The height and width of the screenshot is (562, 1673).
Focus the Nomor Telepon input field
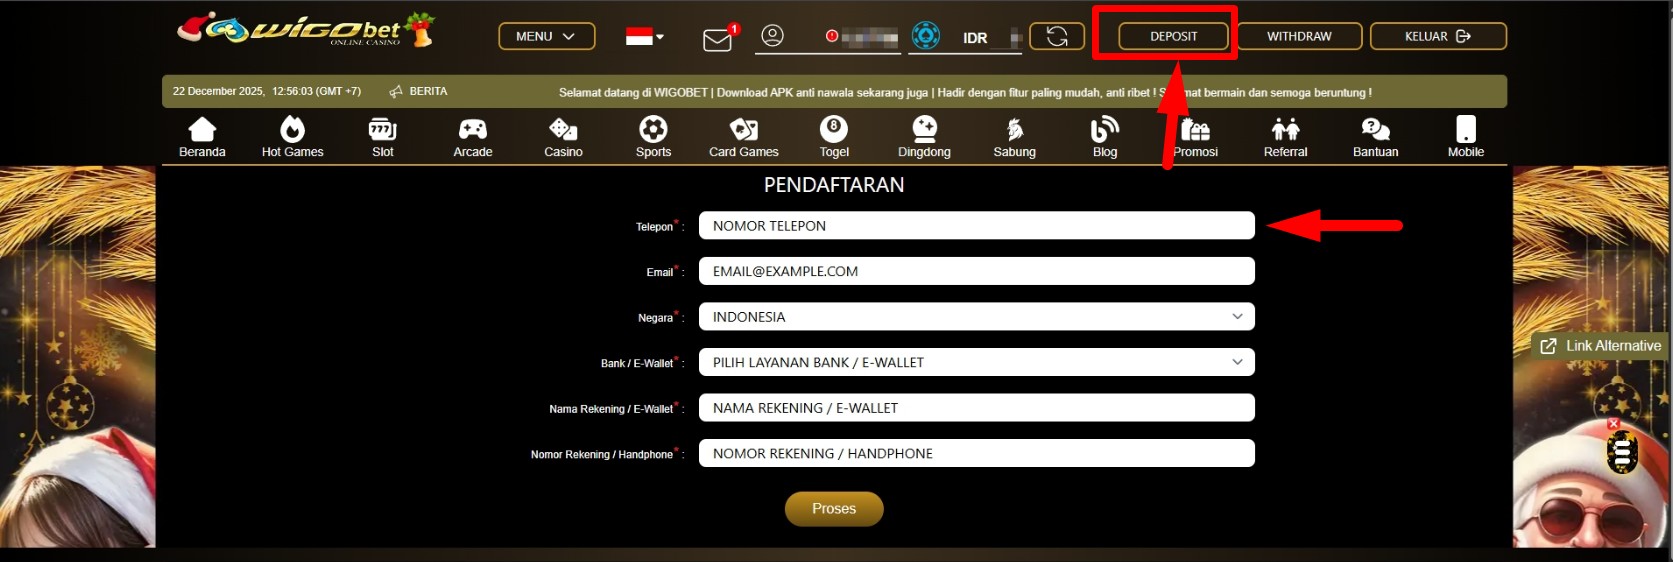pyautogui.click(x=976, y=226)
